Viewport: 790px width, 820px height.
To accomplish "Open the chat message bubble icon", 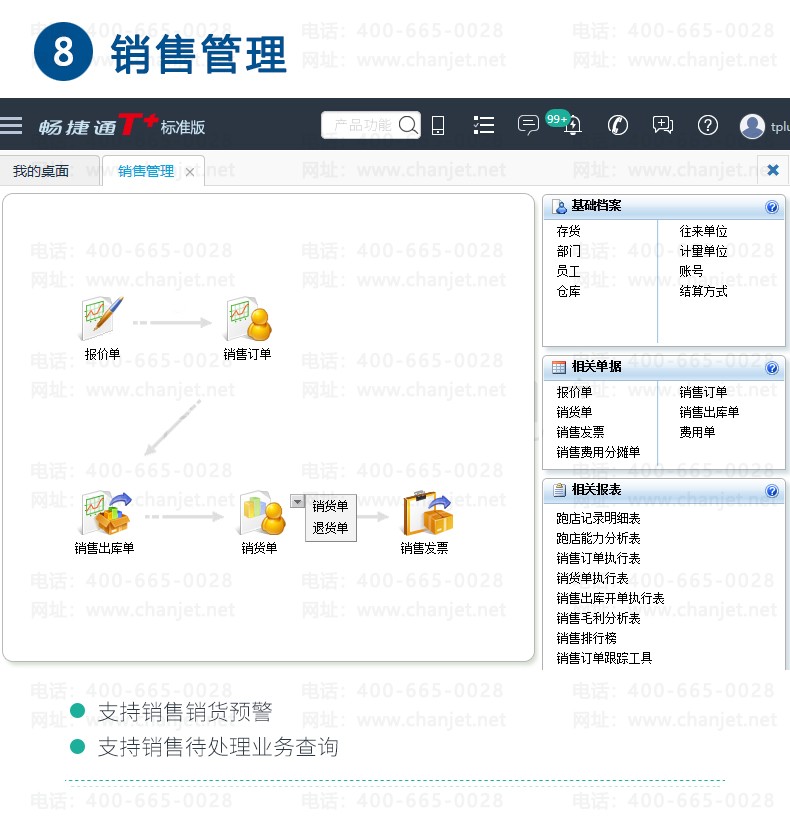I will 528,125.
